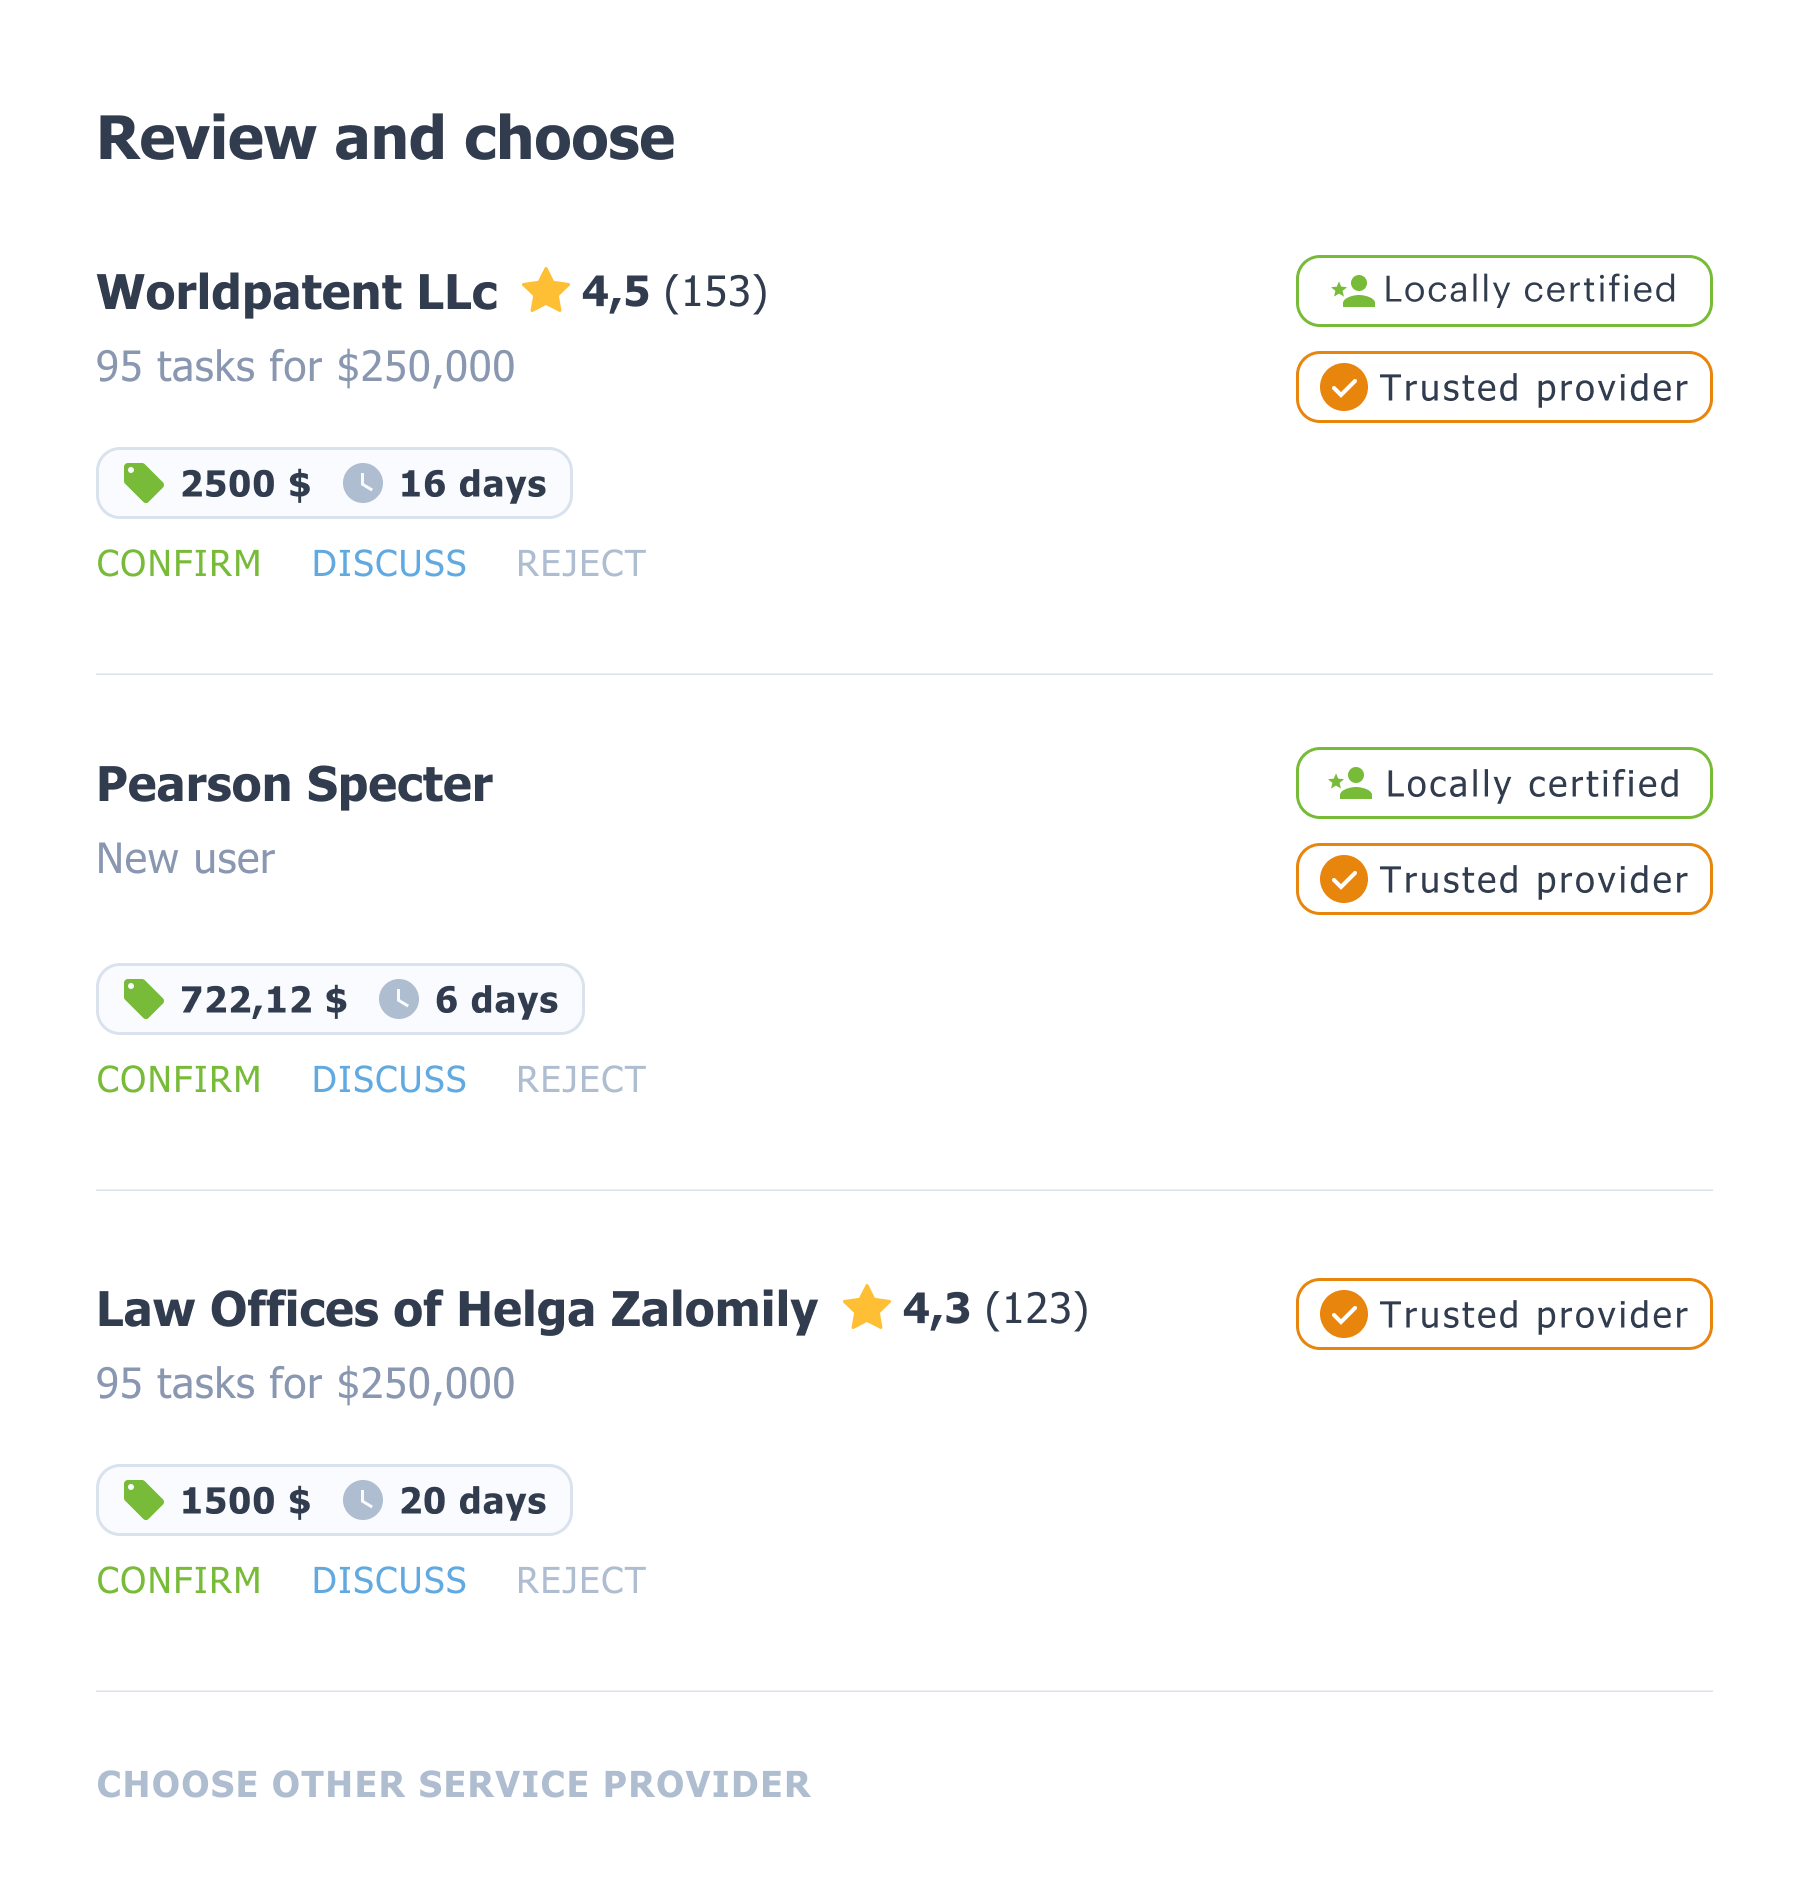Viewport: 1809px width, 1896px height.
Task: Discuss the Helga Zalomily offer
Action: pyautogui.click(x=389, y=1580)
